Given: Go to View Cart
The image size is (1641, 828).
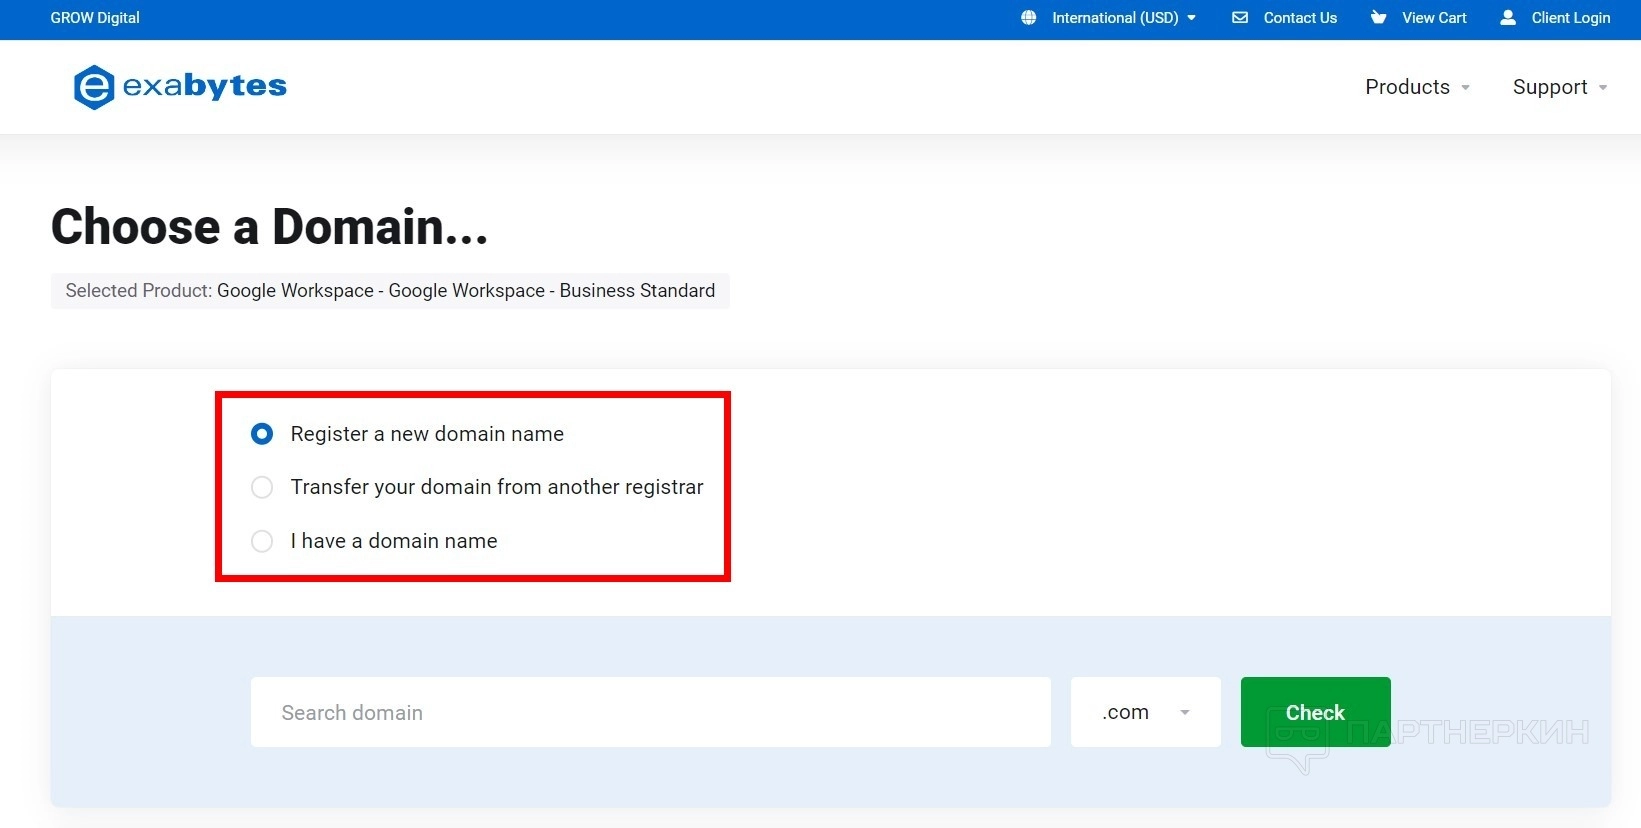Looking at the screenshot, I should pyautogui.click(x=1433, y=18).
